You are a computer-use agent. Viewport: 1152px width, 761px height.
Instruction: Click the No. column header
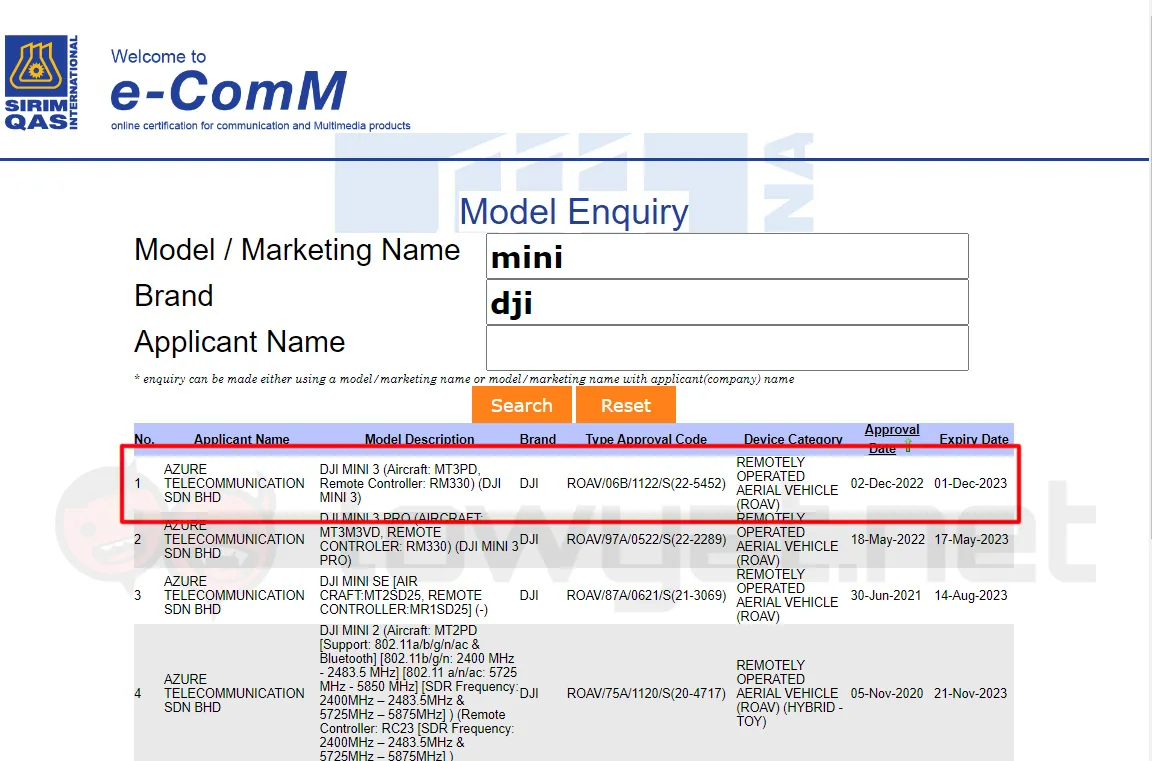pos(145,439)
